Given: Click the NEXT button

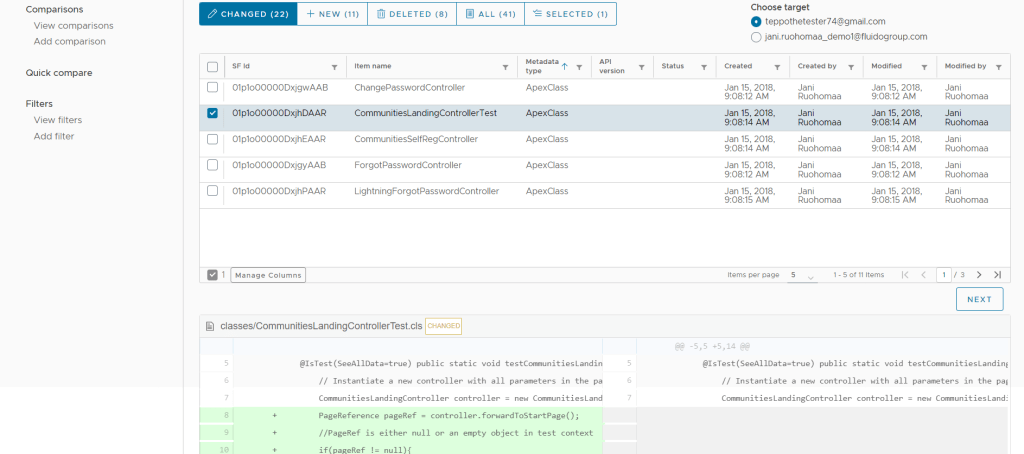Looking at the screenshot, I should tap(980, 299).
